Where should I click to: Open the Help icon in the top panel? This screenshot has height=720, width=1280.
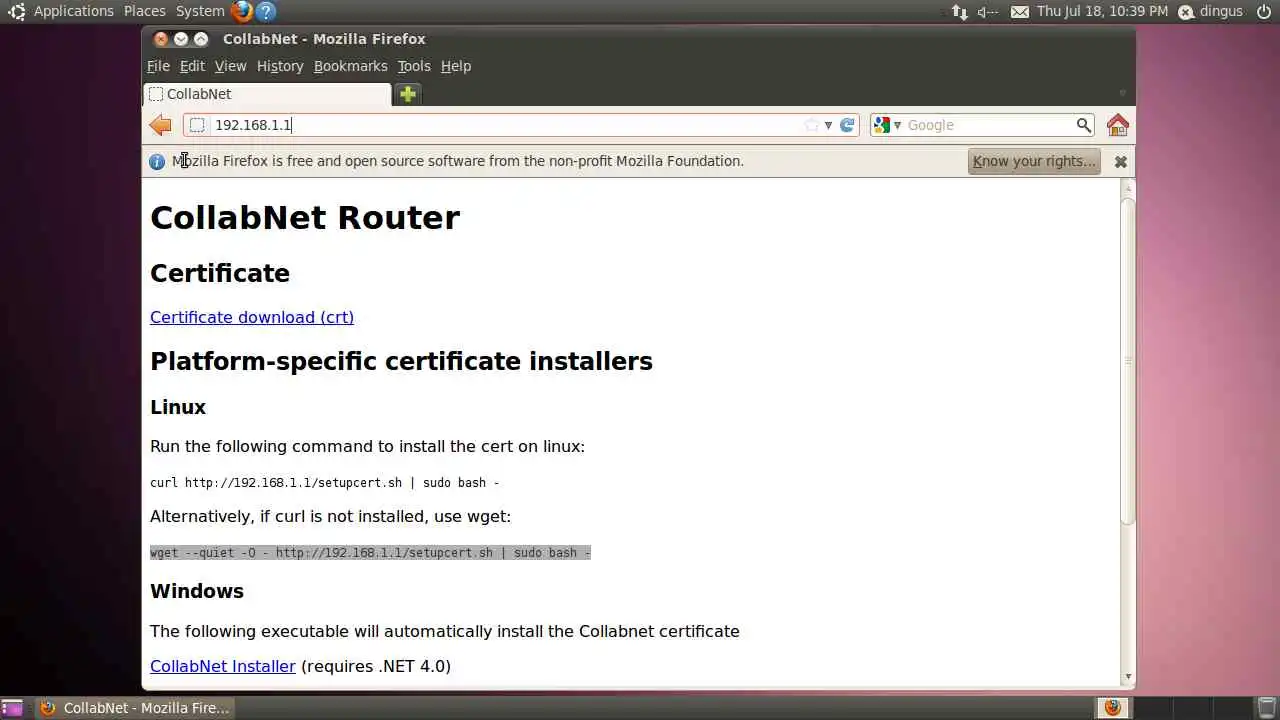pyautogui.click(x=266, y=12)
